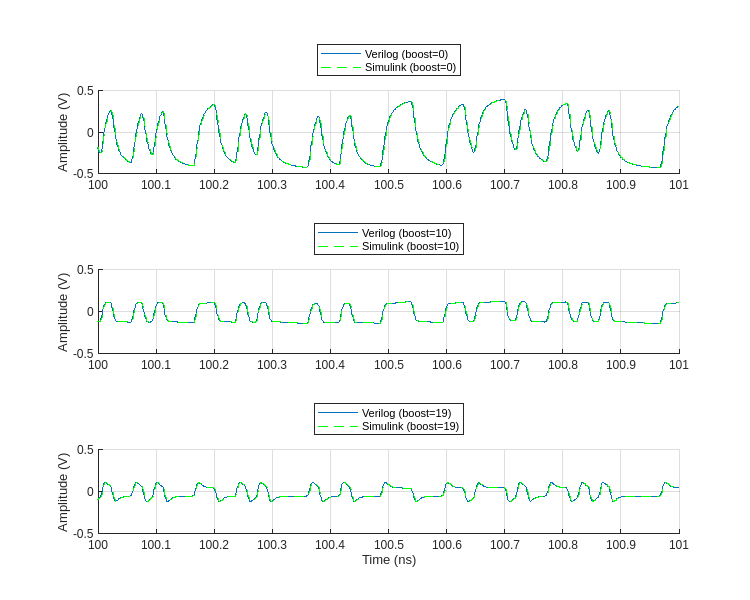Click the 100.3 tick on middle plot x-axis
The image size is (750, 600).
[x=272, y=365]
